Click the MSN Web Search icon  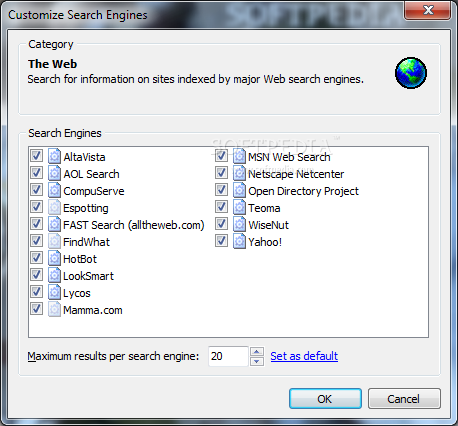[239, 156]
